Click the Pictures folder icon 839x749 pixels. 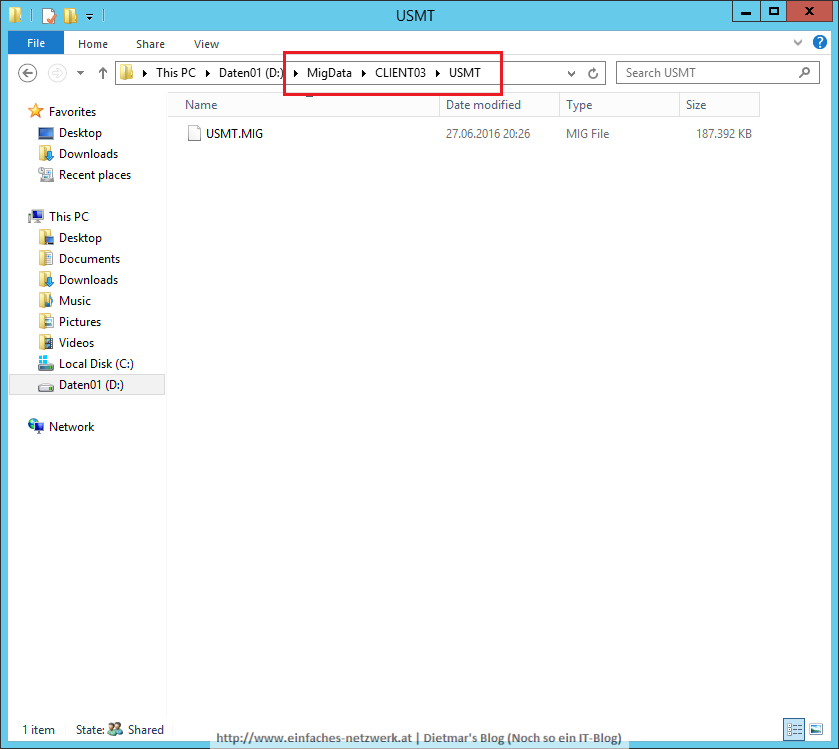46,321
